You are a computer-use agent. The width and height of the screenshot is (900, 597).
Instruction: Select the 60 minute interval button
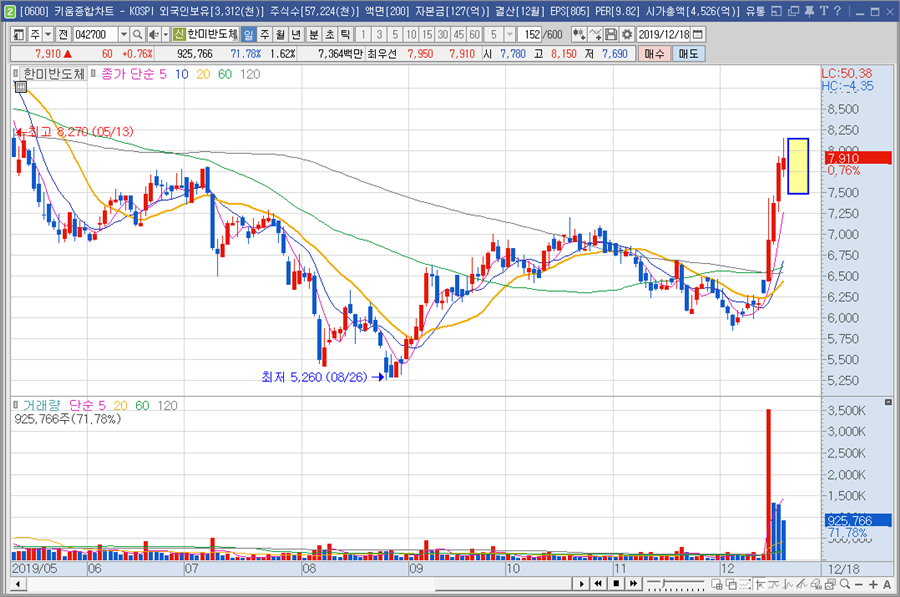[475, 34]
